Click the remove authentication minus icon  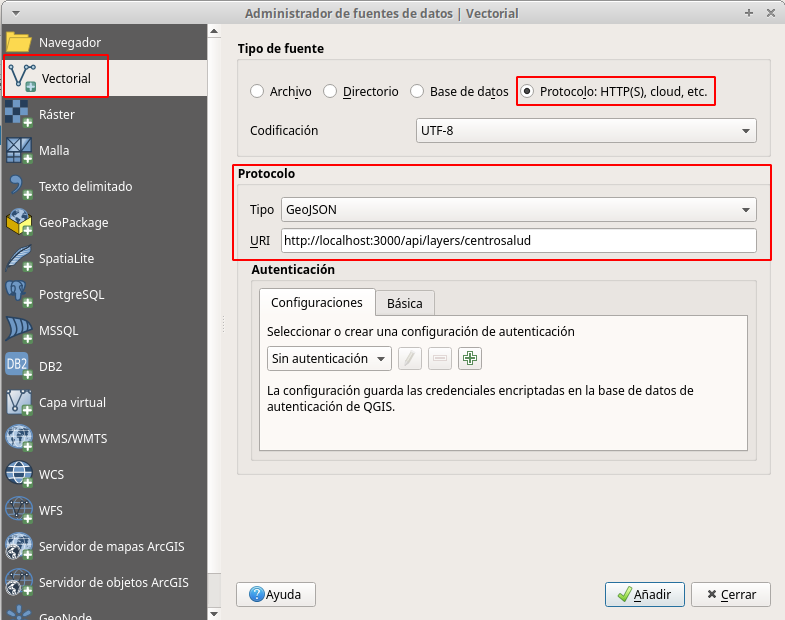tap(440, 359)
